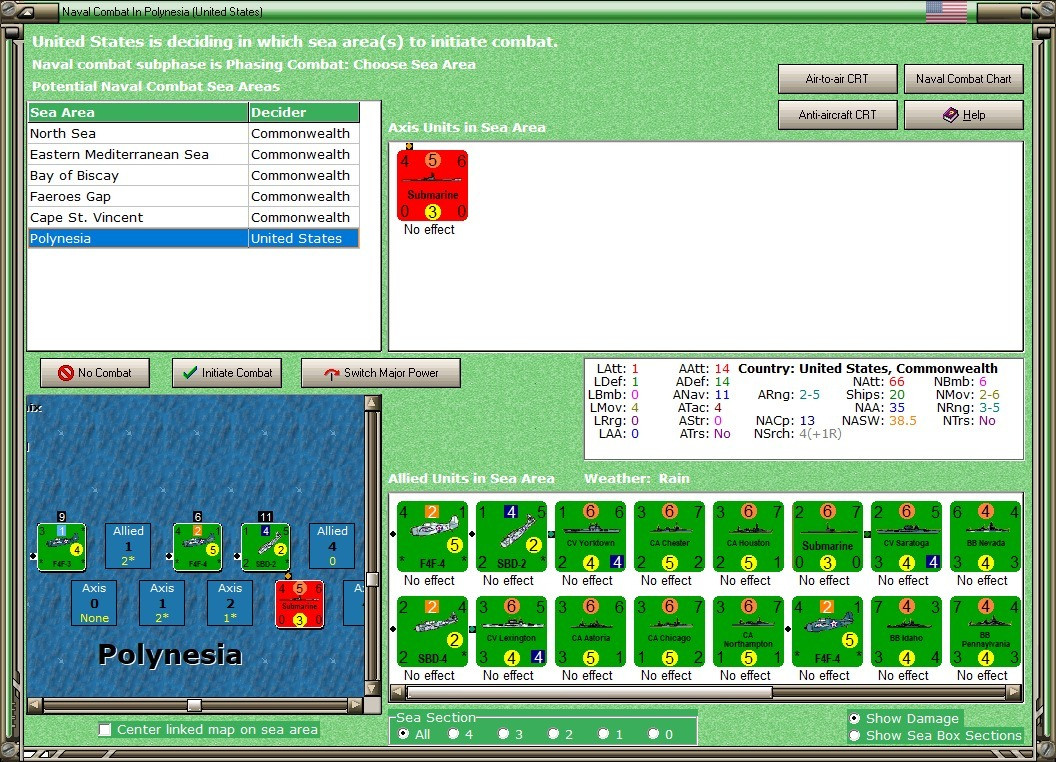Select sea section 4 radio button
This screenshot has width=1056, height=762.
[453, 734]
